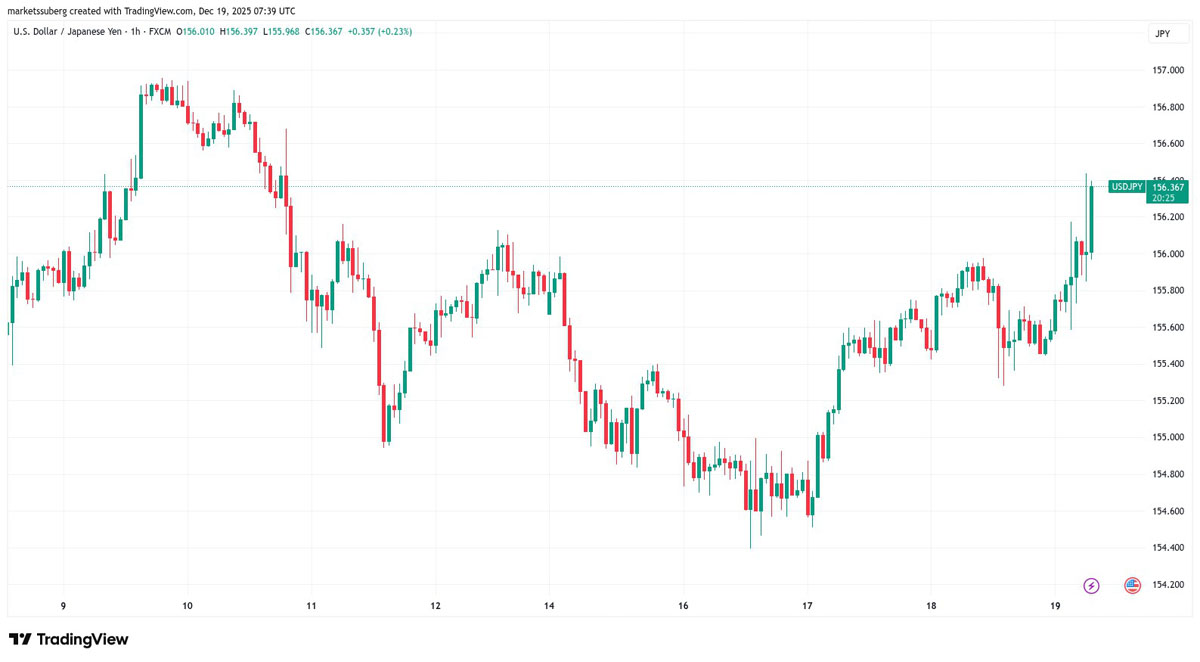The image size is (1200, 662).
Task: Click the close price value C156.367
Action: 322,32
